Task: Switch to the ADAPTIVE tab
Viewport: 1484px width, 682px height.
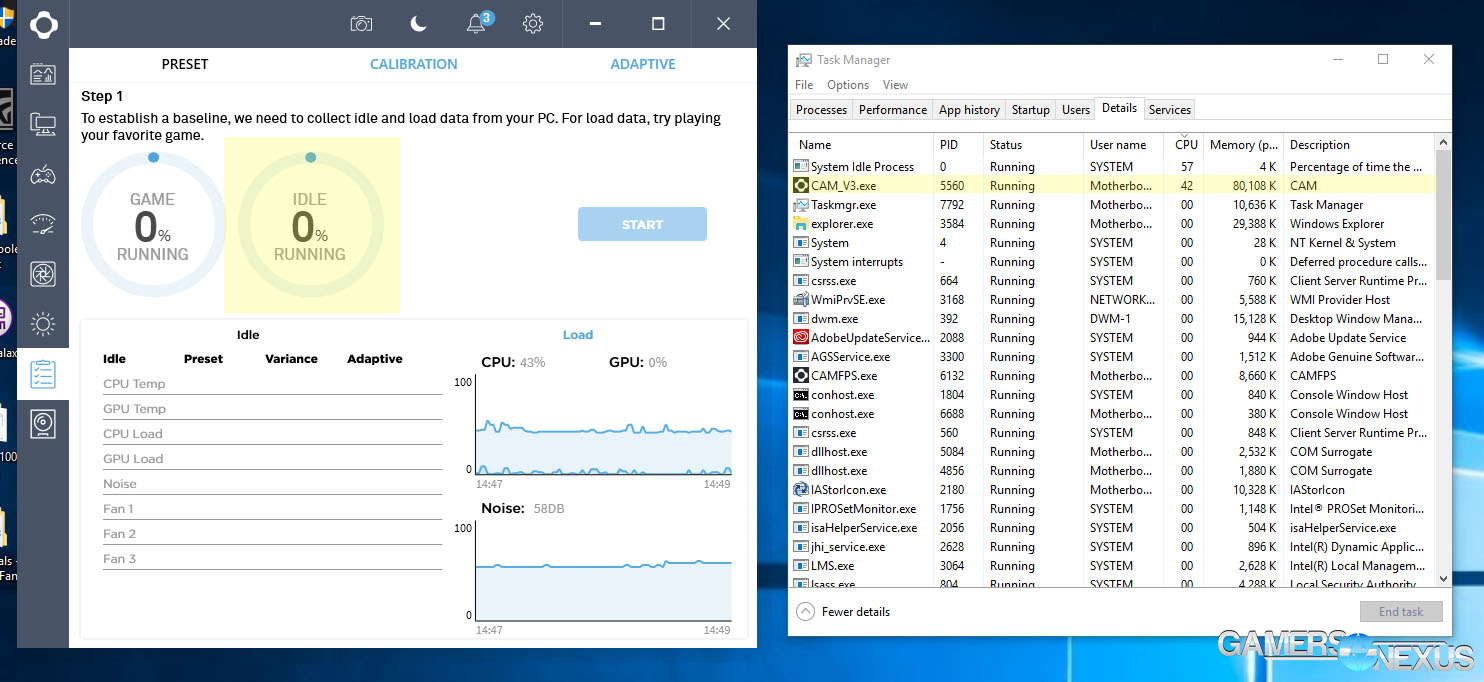Action: 643,64
